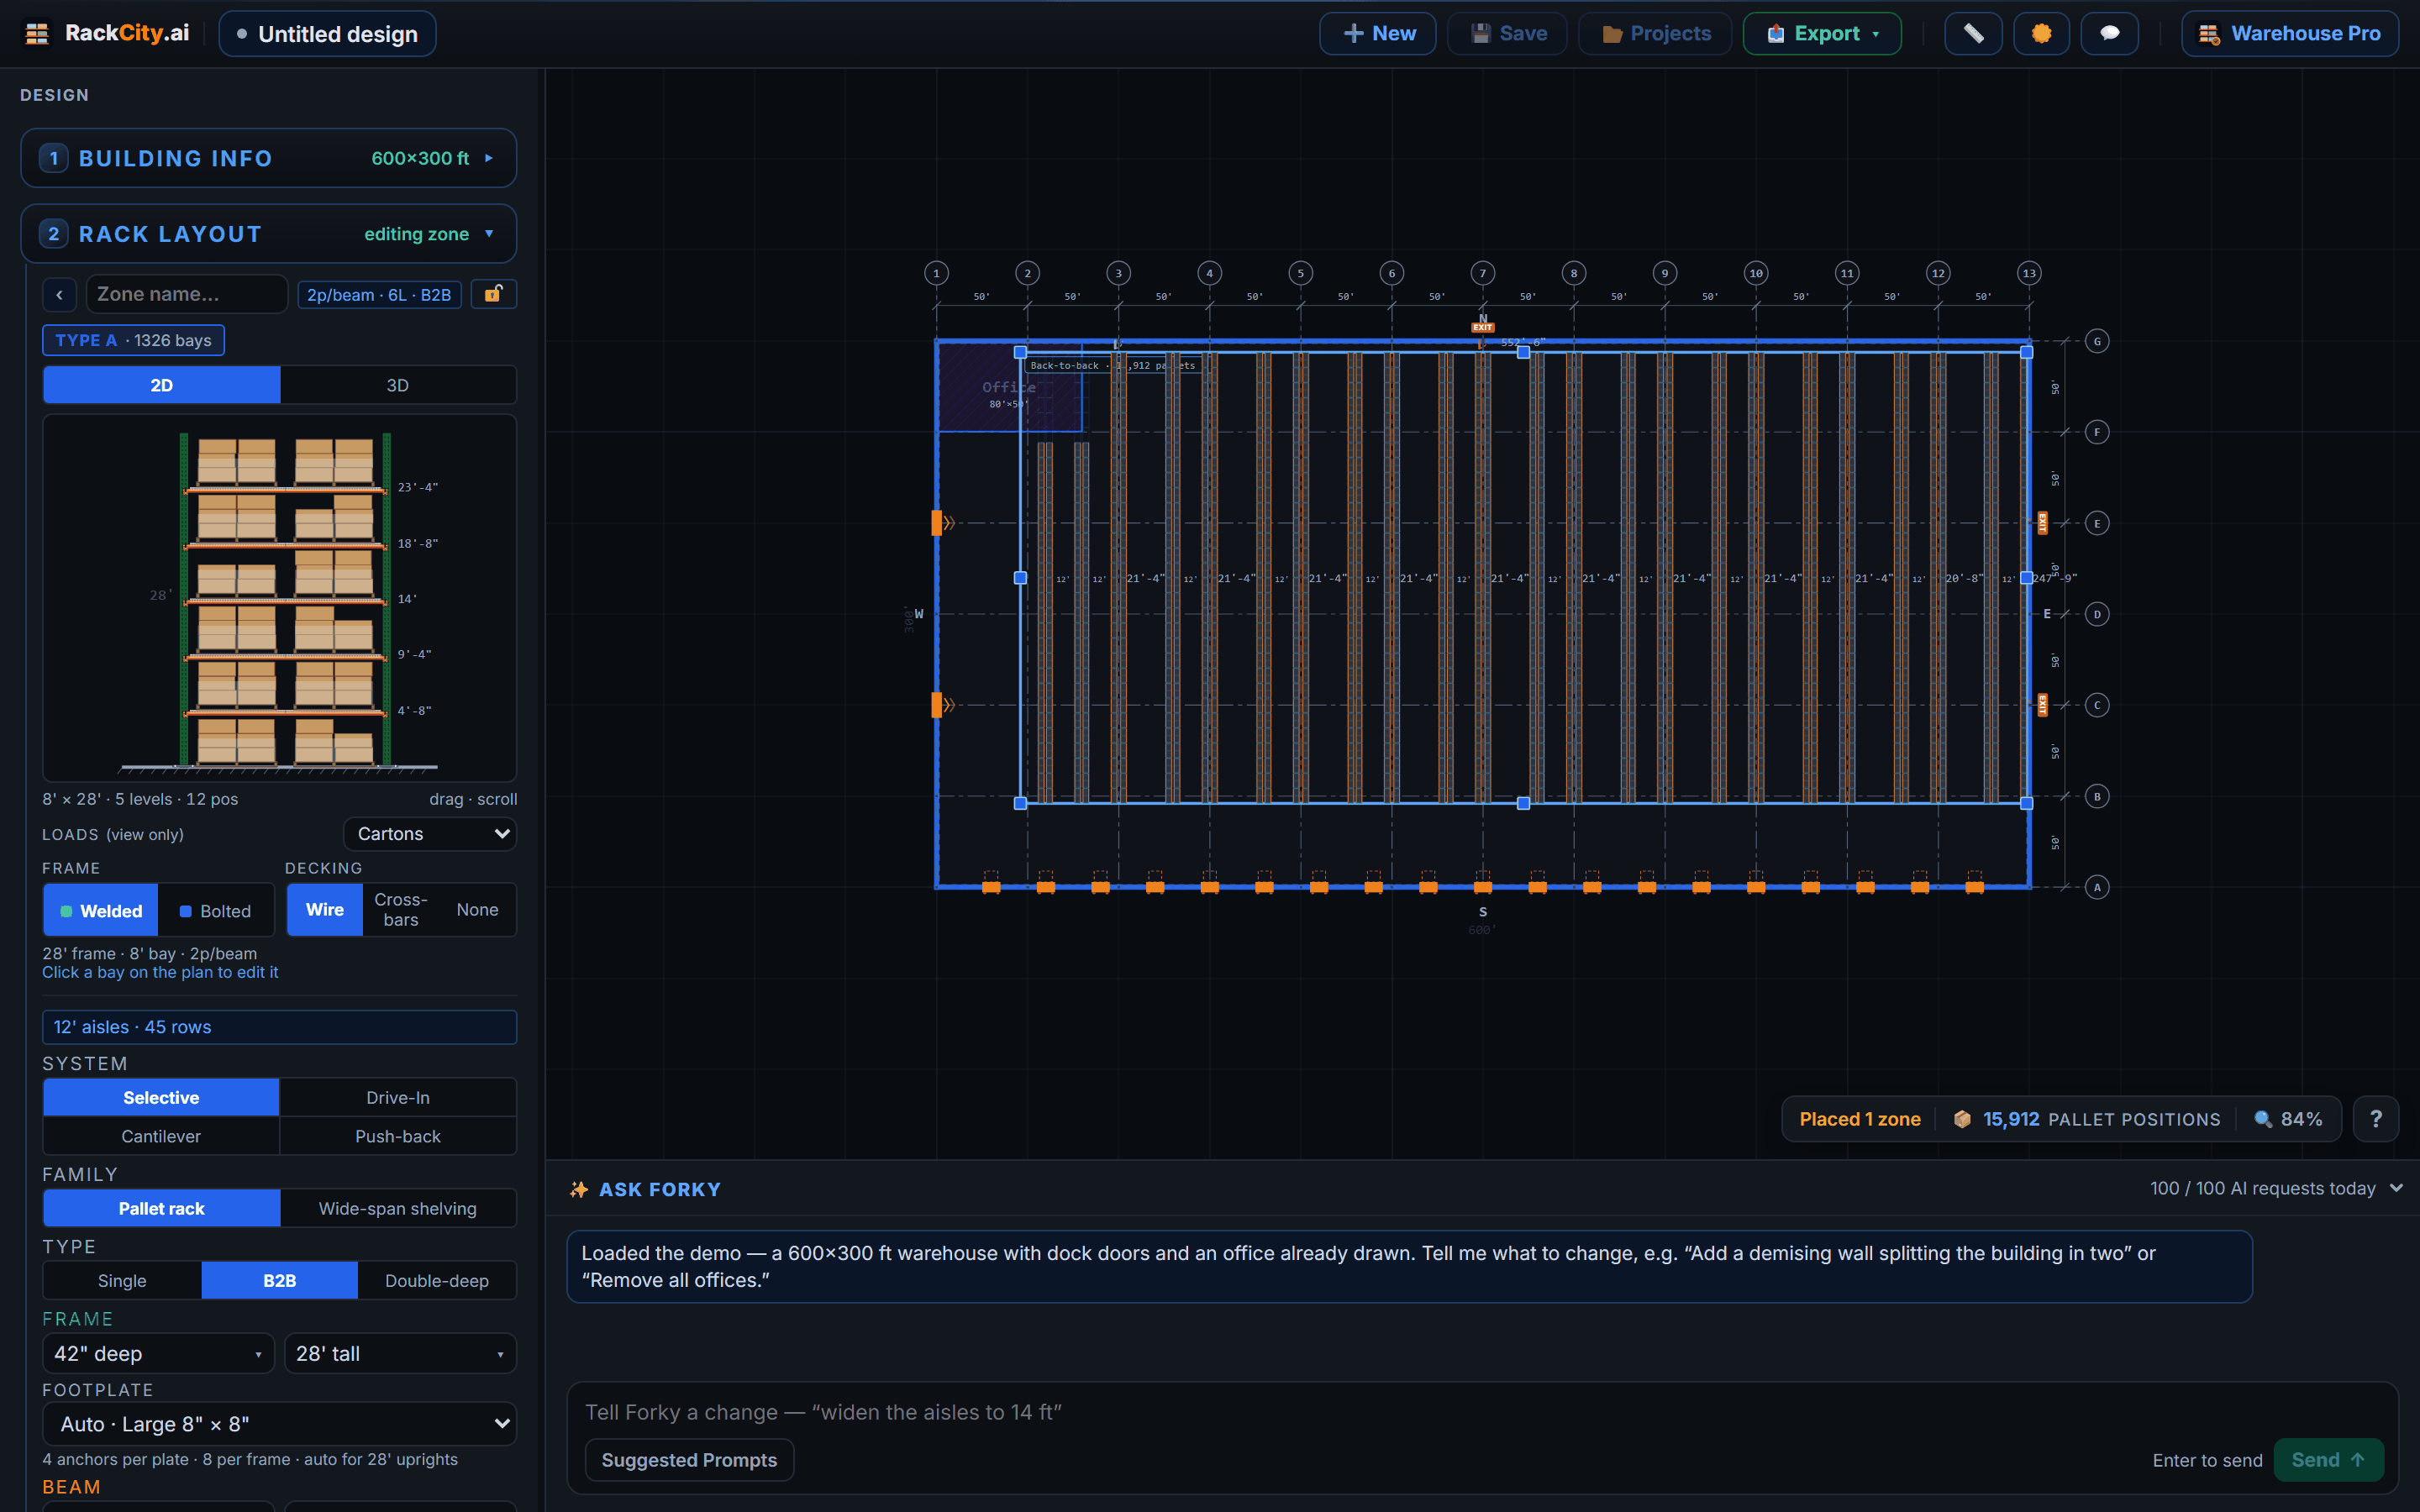Click grid column marker 13
The image size is (2420, 1512).
(x=2029, y=273)
